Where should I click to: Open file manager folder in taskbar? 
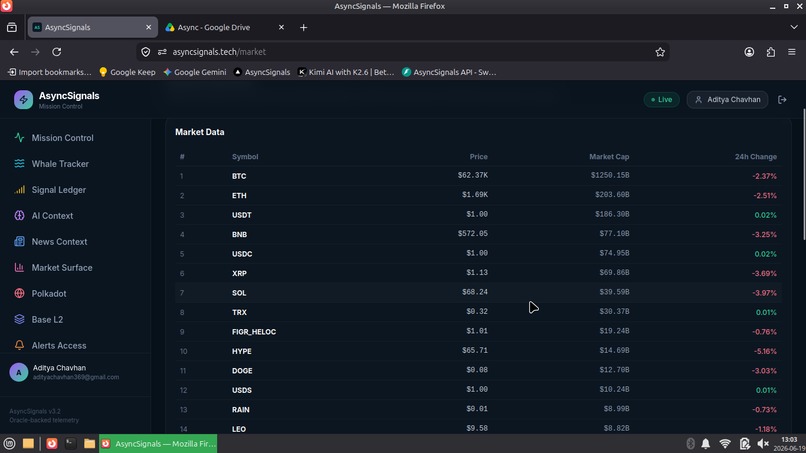click(x=89, y=443)
